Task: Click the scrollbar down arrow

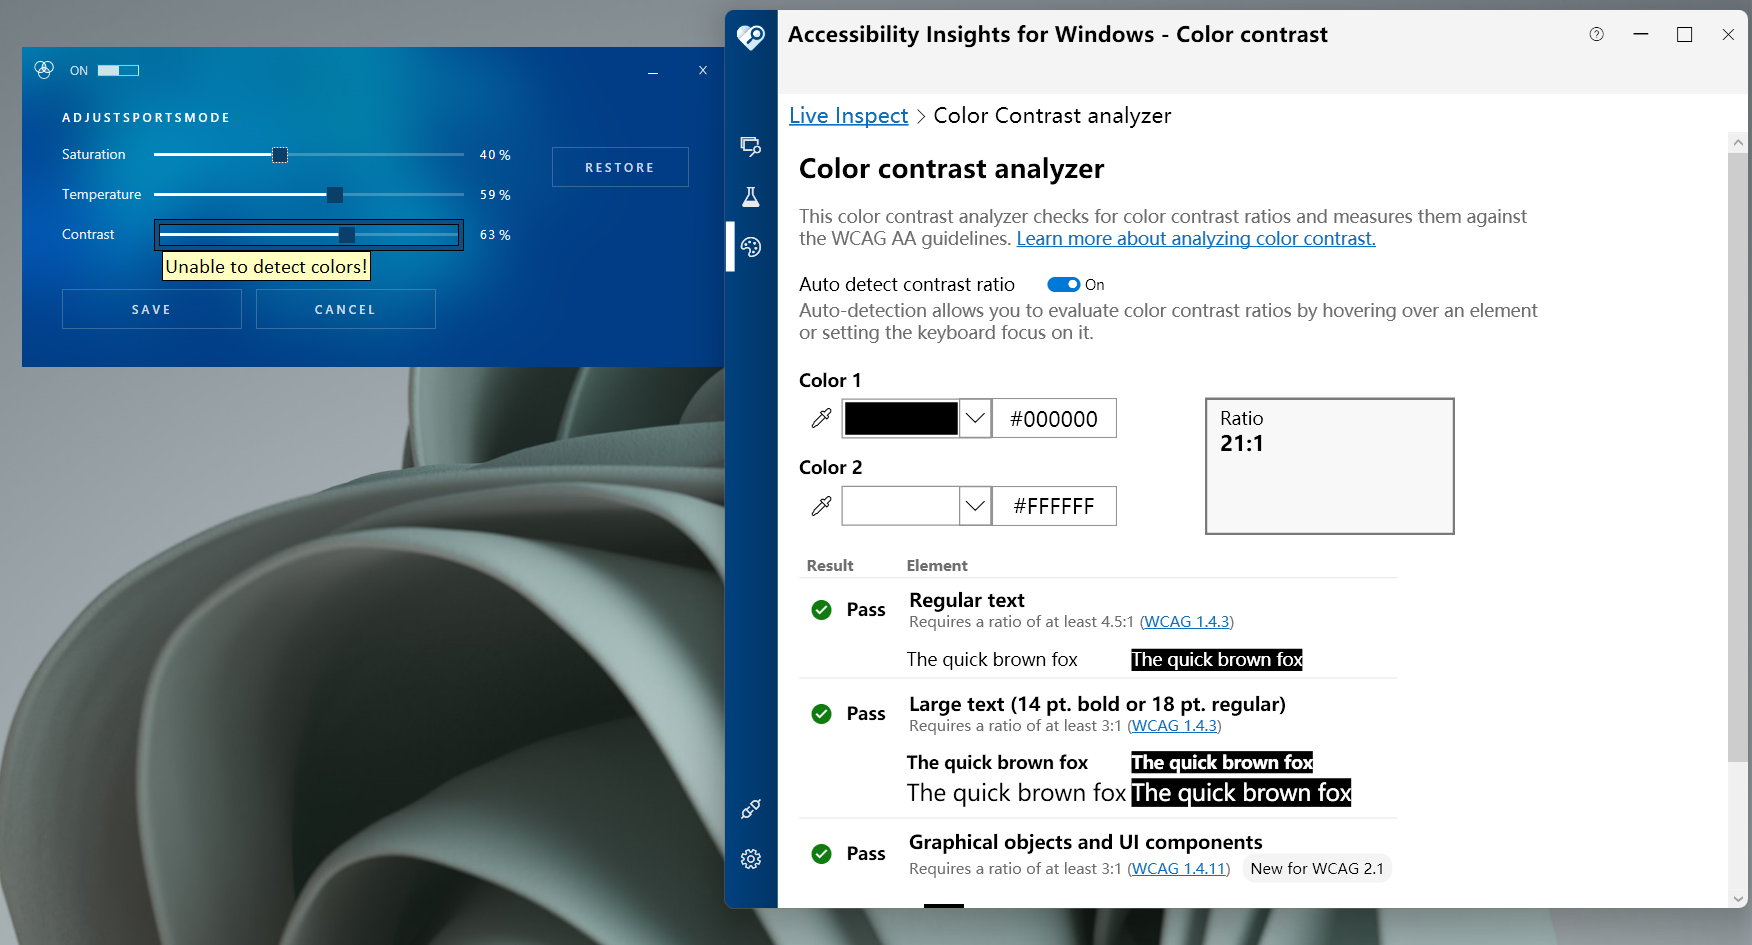Action: click(x=1738, y=898)
